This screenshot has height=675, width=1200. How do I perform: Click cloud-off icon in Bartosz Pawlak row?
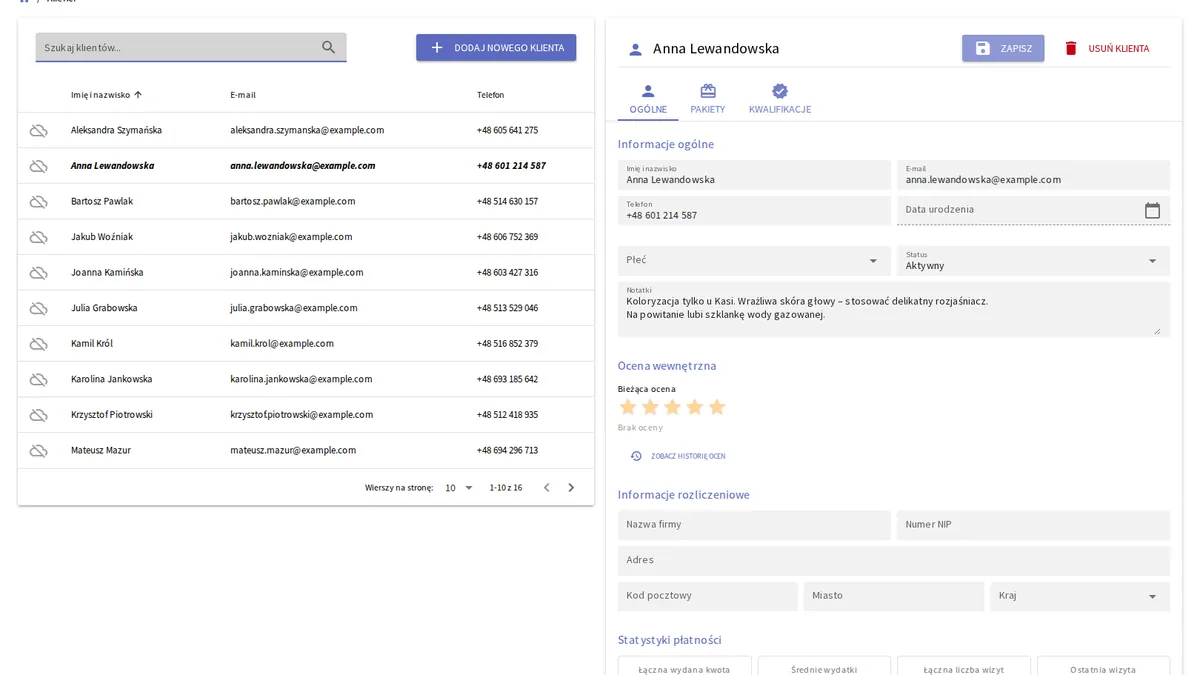[38, 202]
